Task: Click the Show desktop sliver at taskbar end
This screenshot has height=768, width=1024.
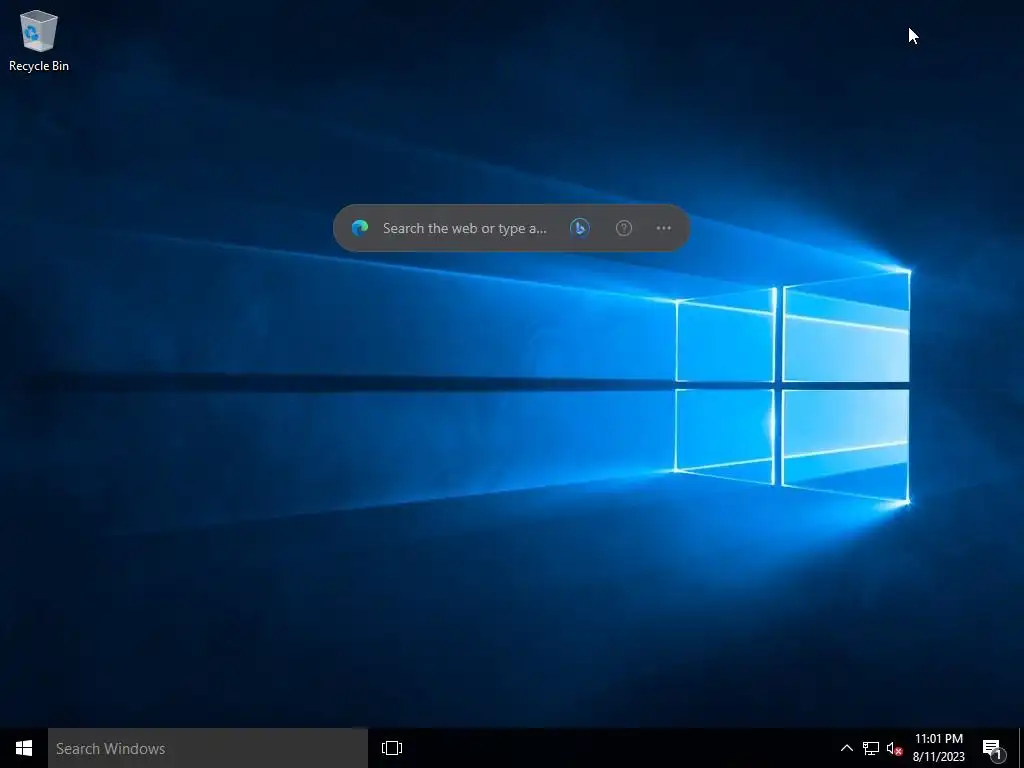Action: coord(1021,748)
